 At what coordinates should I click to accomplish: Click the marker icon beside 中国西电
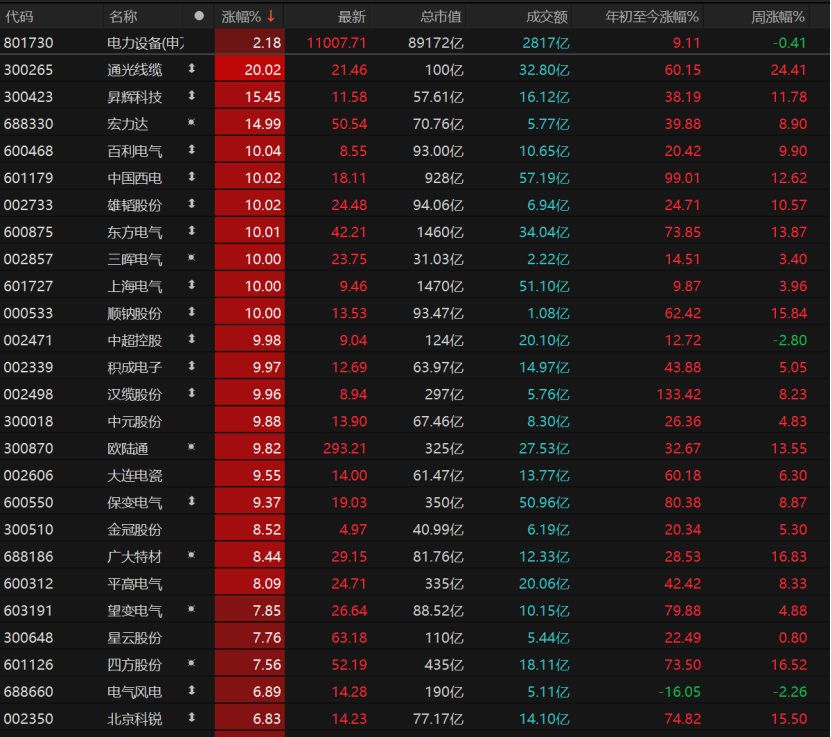coord(192,176)
